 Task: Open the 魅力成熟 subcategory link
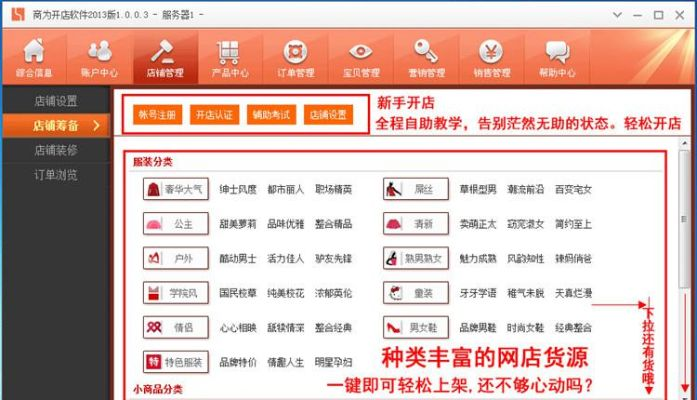(478, 258)
